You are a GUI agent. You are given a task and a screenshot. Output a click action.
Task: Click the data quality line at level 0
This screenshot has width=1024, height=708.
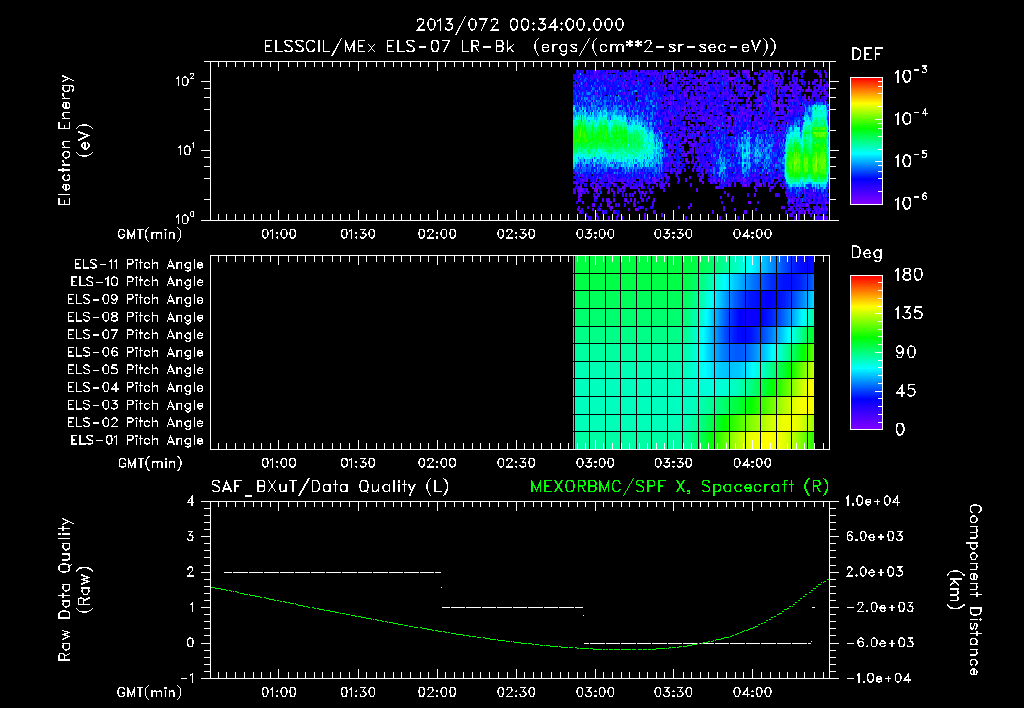[x=697, y=643]
